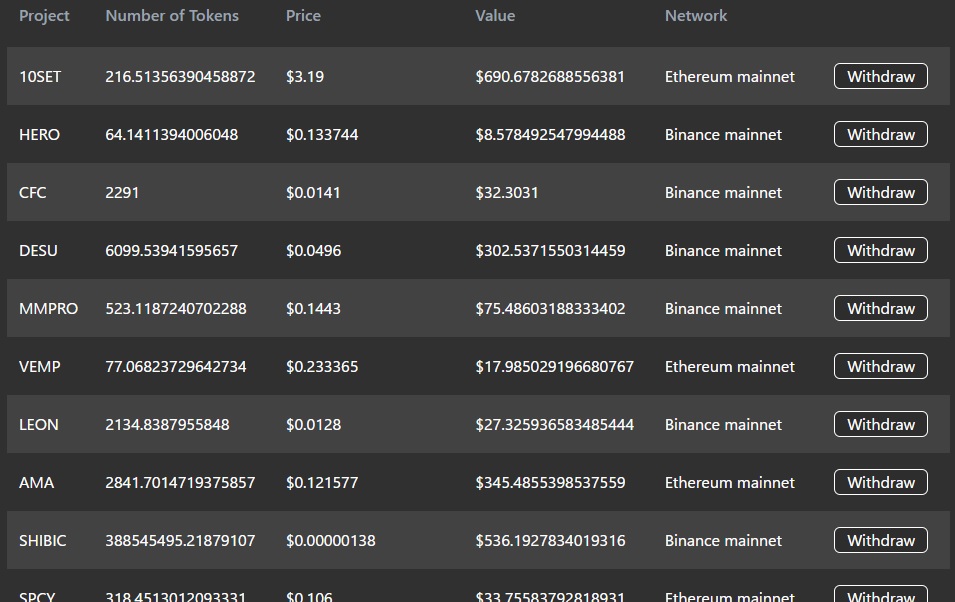Click the Value column header
The height and width of the screenshot is (602, 955).
(495, 16)
